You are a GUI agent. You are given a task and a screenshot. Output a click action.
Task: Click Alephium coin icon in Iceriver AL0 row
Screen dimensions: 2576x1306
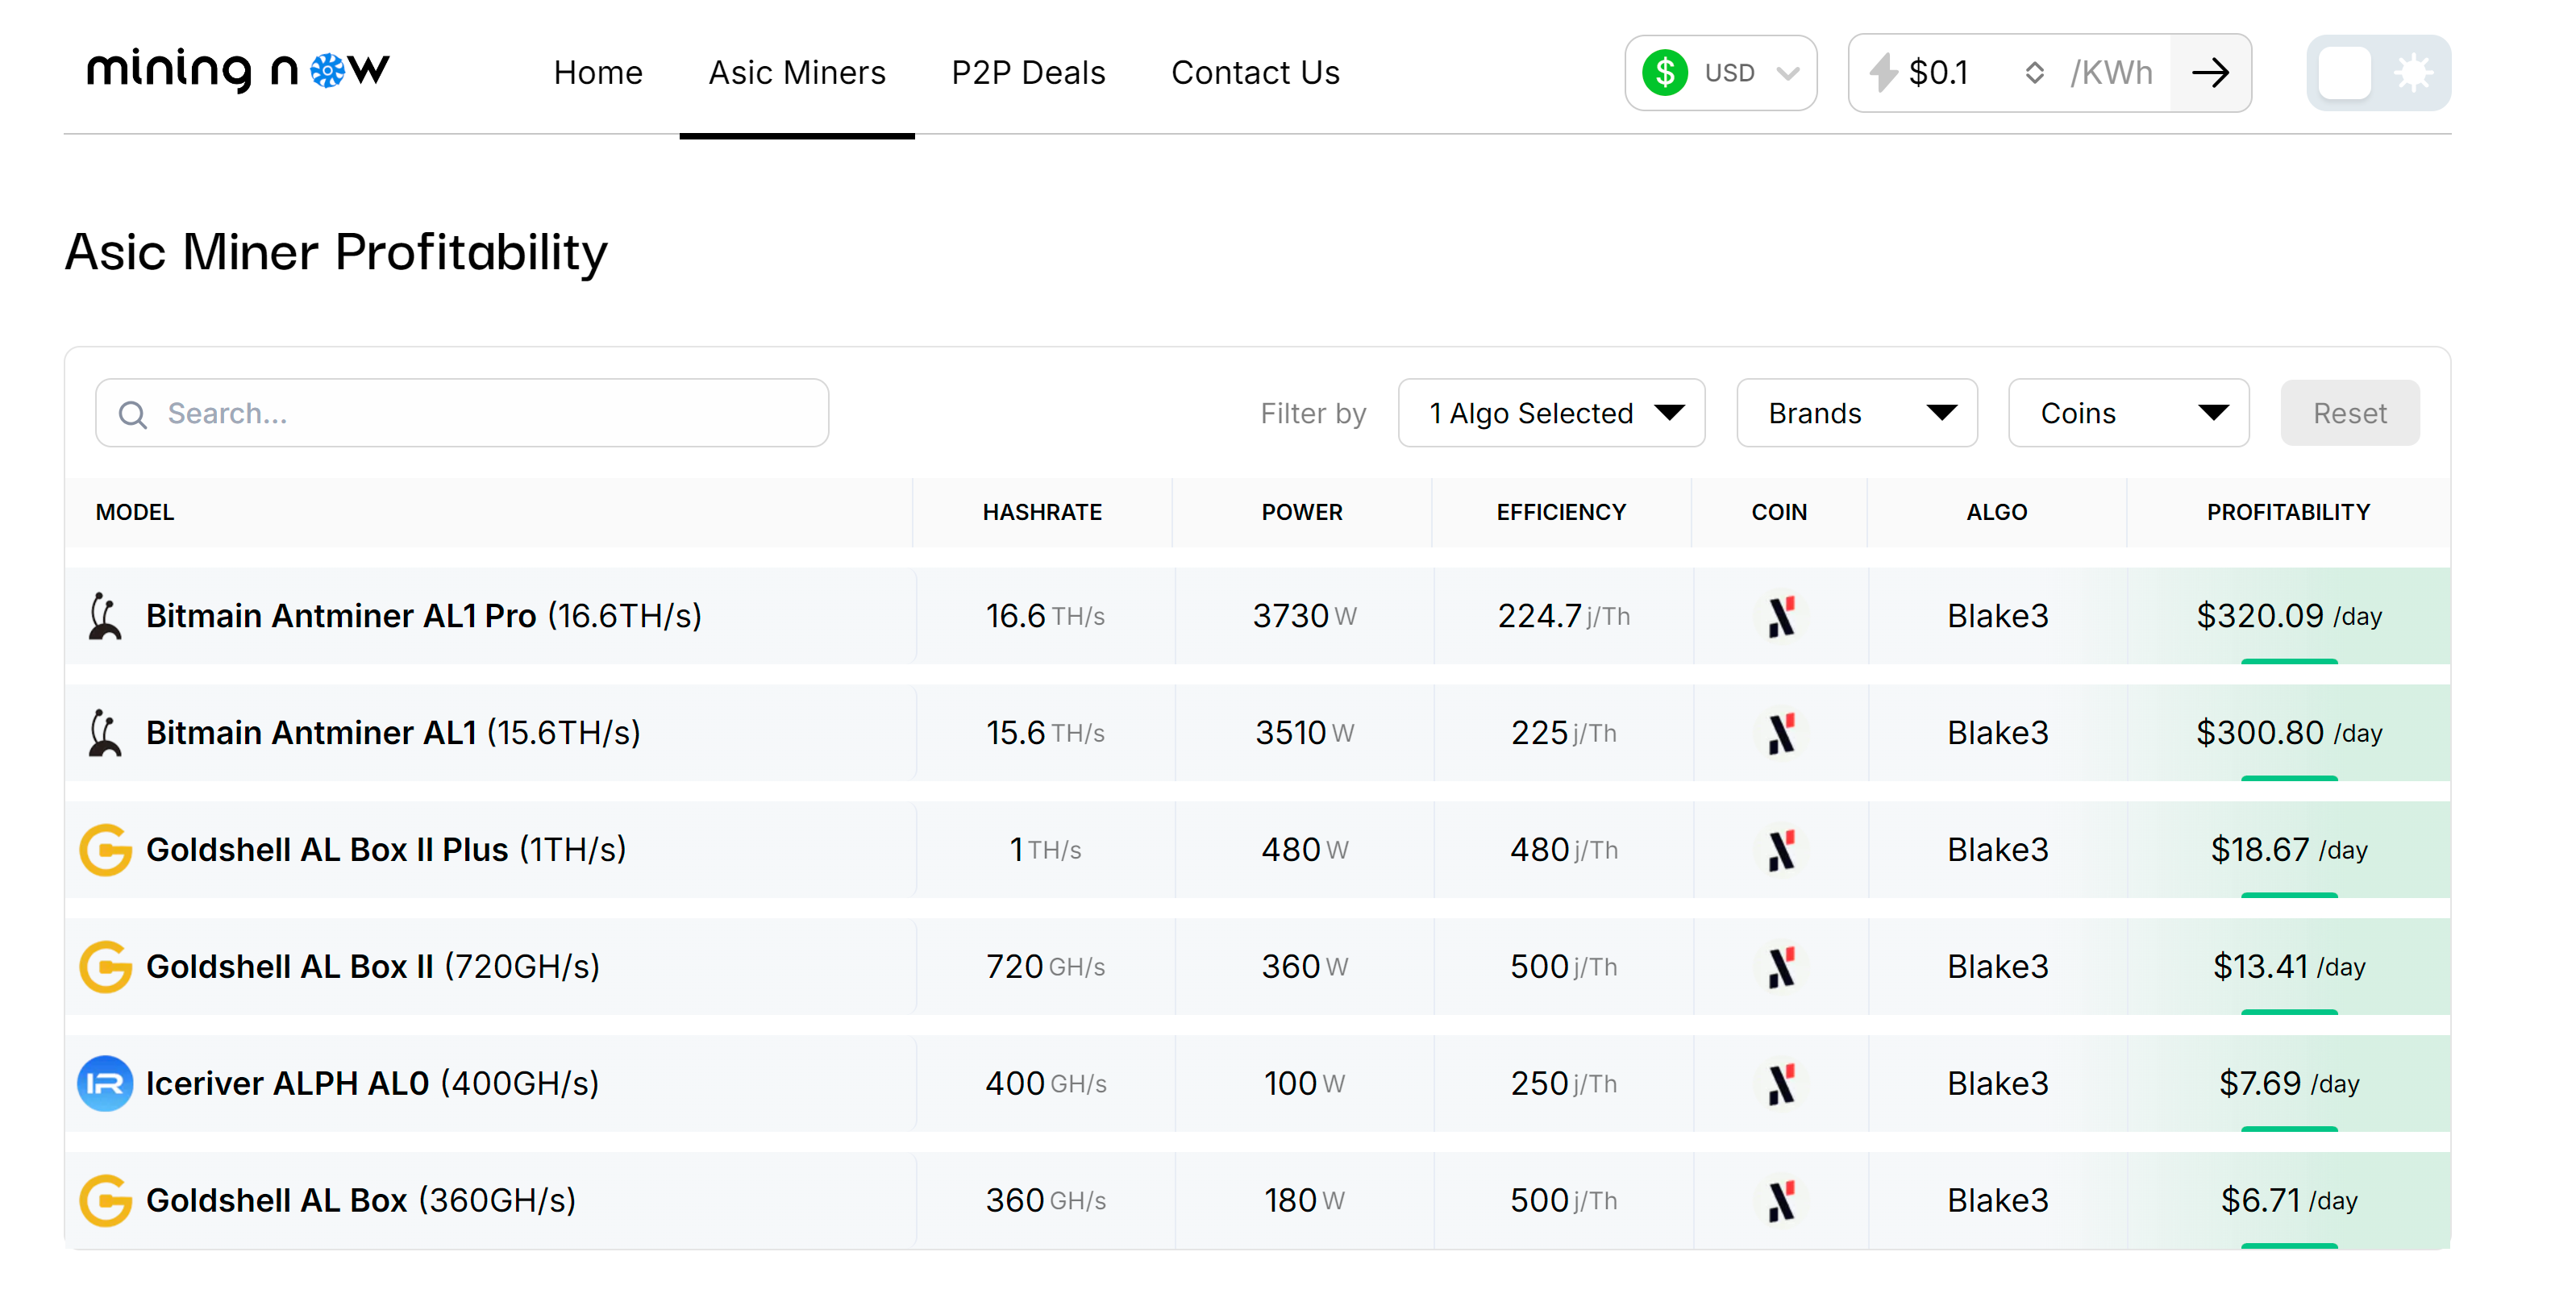[1781, 1084]
